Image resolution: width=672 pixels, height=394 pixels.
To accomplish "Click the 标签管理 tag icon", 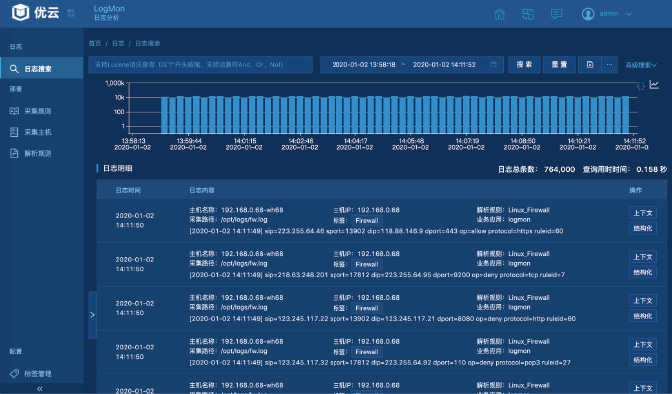I will [14, 373].
